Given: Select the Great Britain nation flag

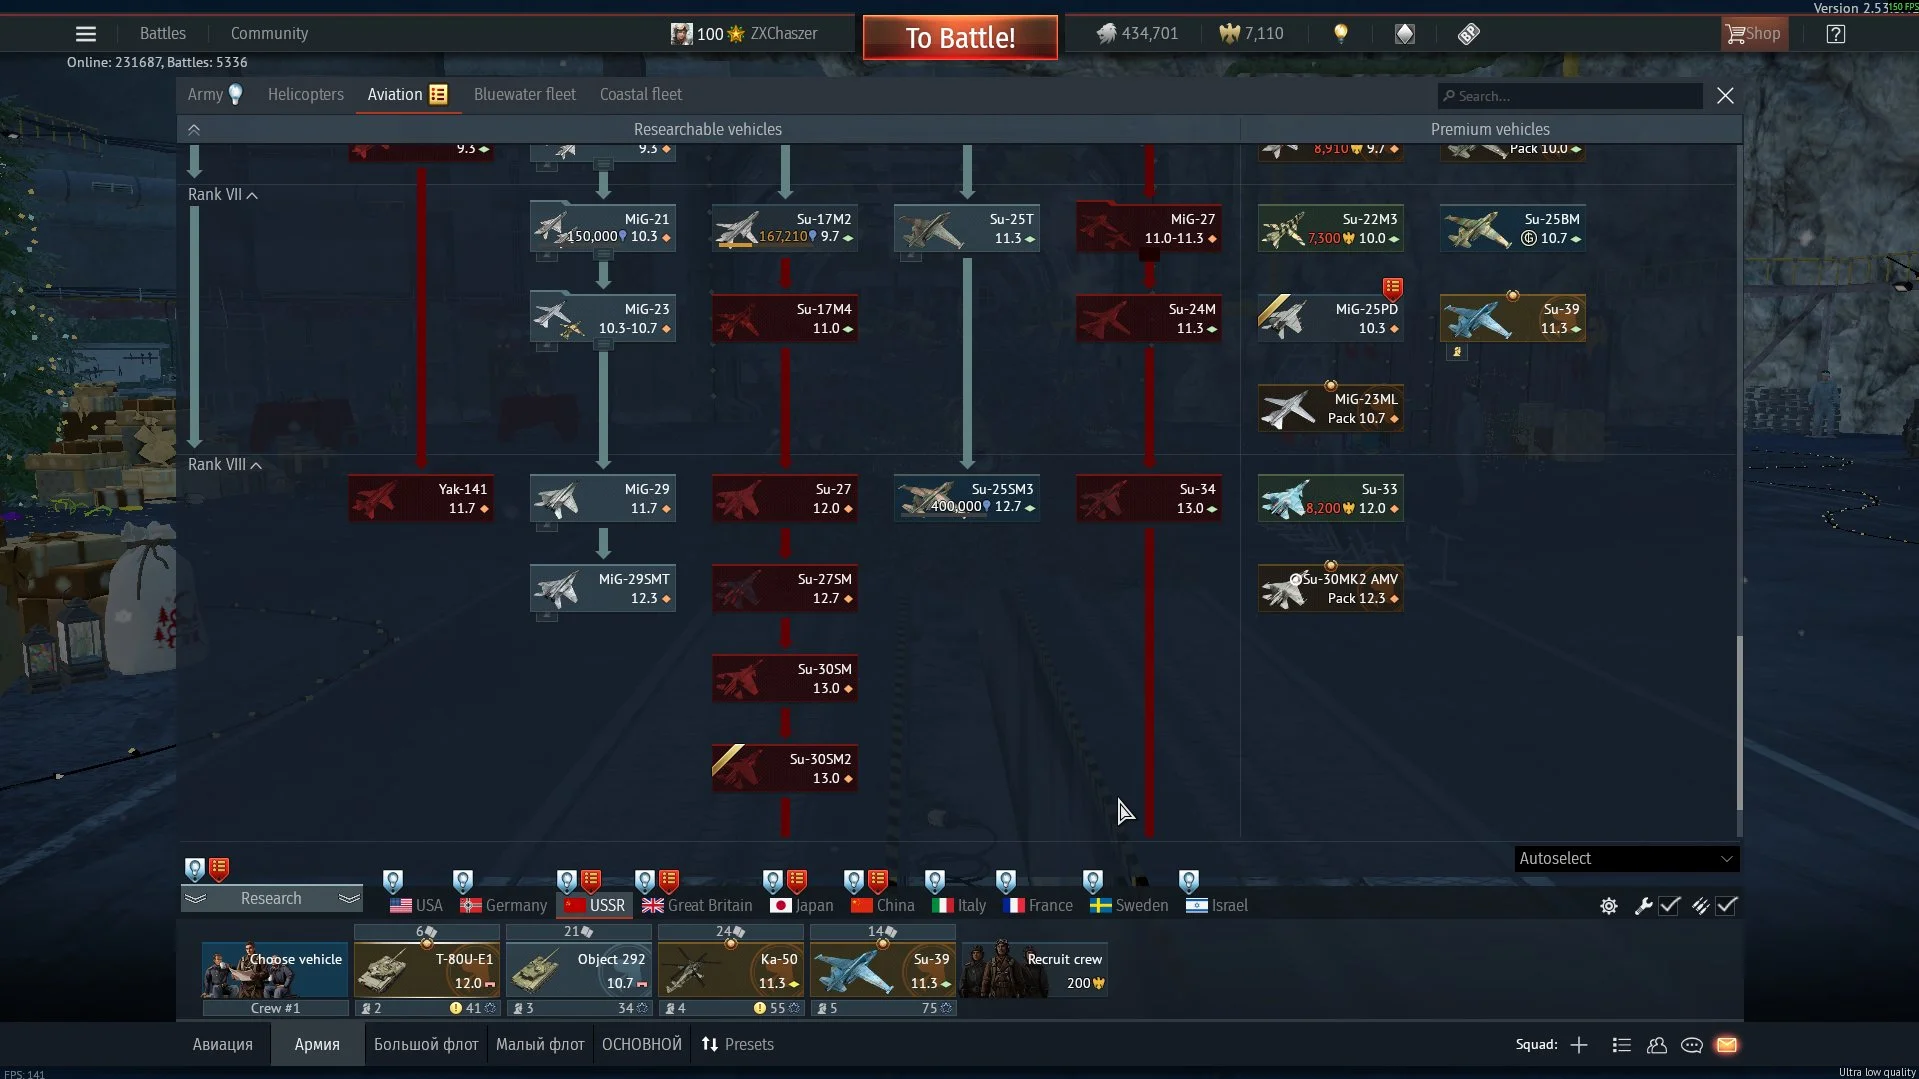Looking at the screenshot, I should tap(697, 906).
